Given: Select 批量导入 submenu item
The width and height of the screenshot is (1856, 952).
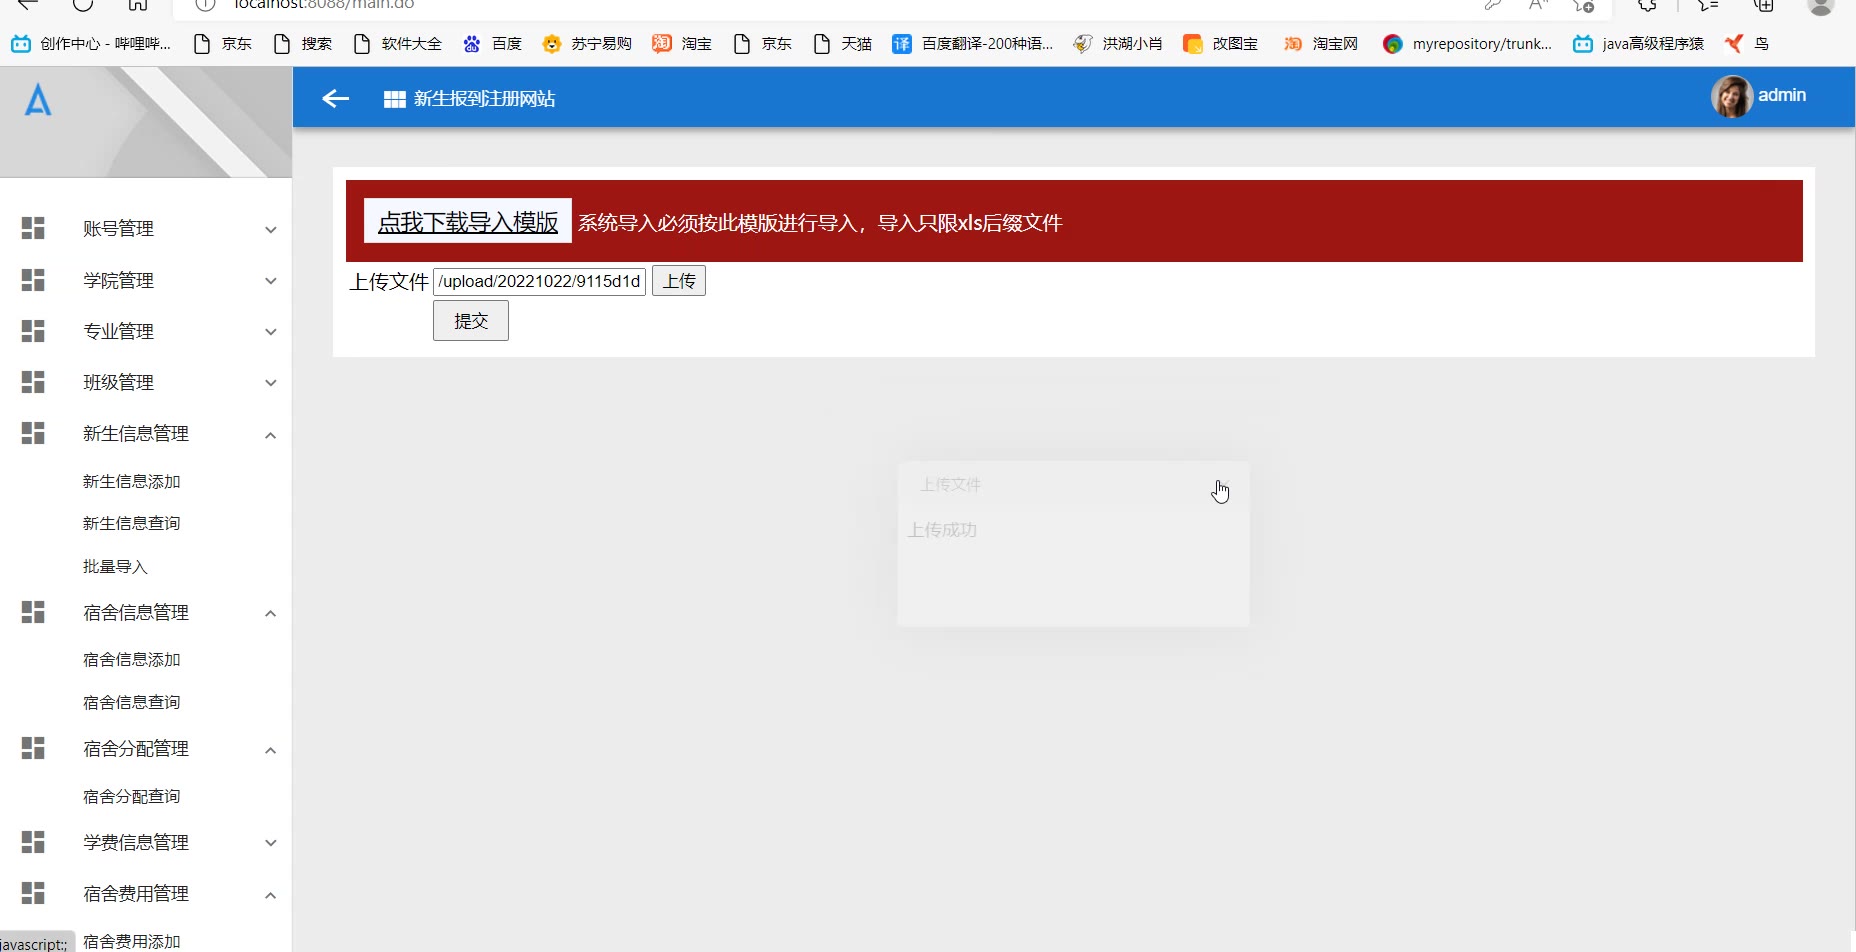Looking at the screenshot, I should pyautogui.click(x=115, y=566).
